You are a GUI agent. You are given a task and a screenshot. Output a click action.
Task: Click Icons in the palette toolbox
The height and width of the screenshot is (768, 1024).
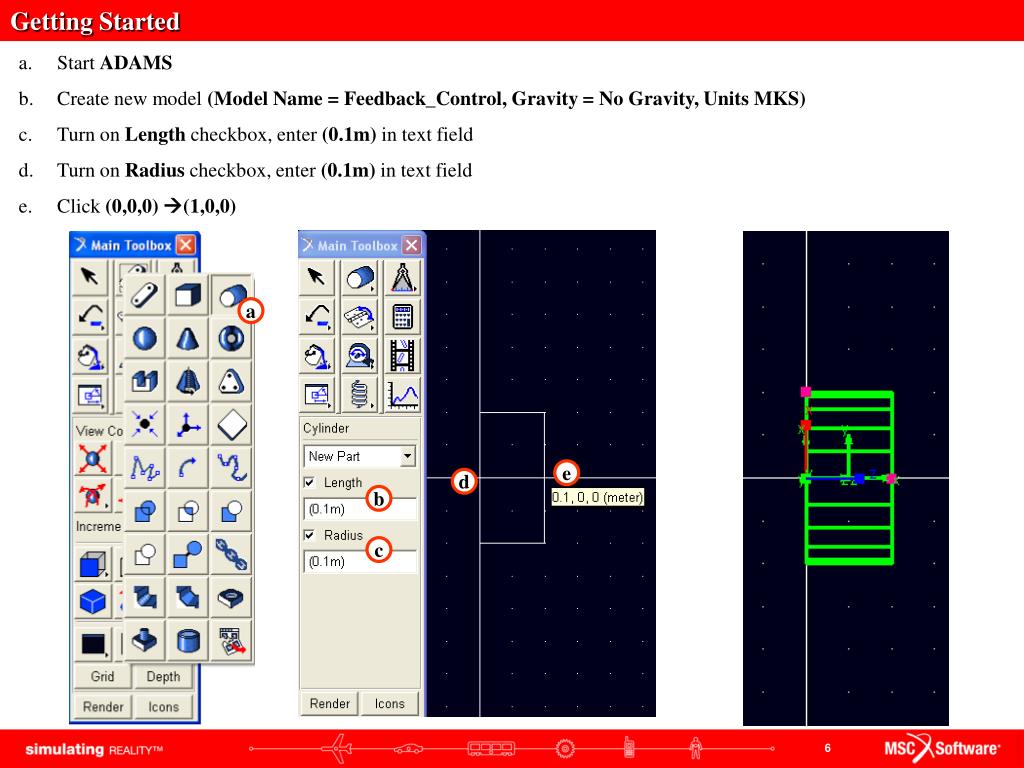coord(163,707)
